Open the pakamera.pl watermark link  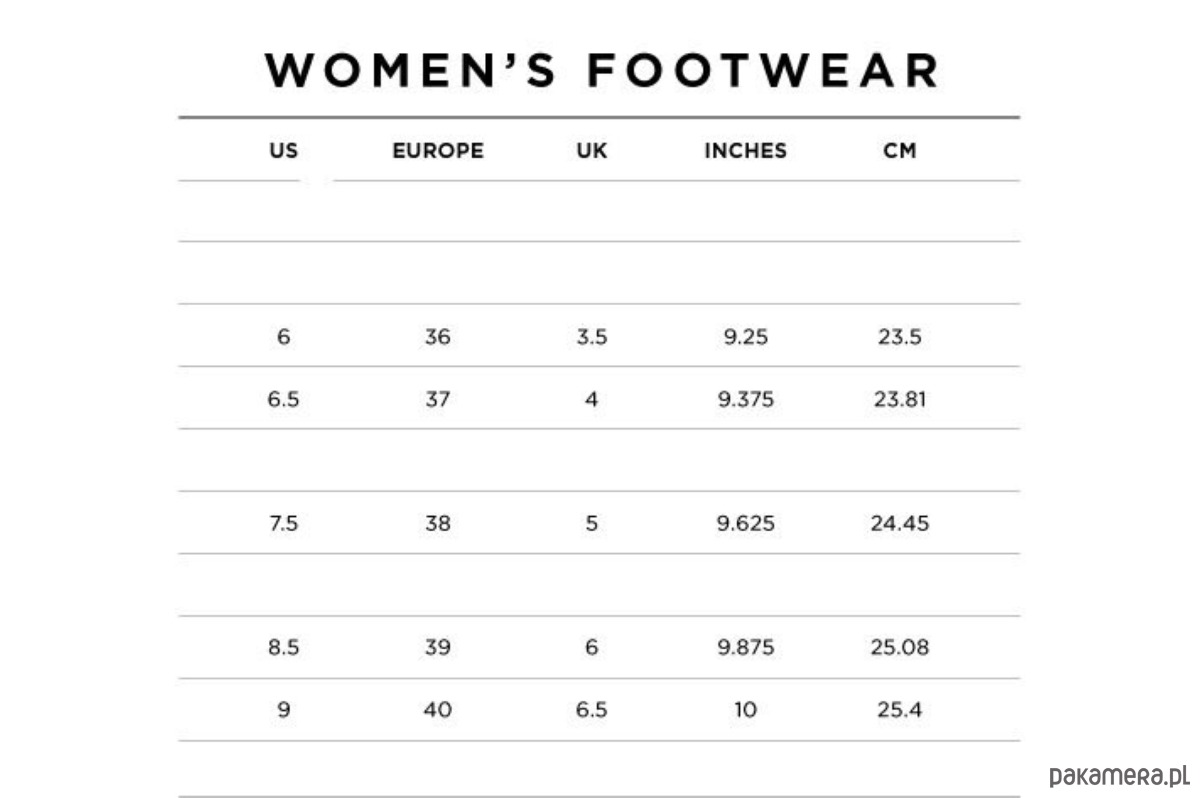1118,775
